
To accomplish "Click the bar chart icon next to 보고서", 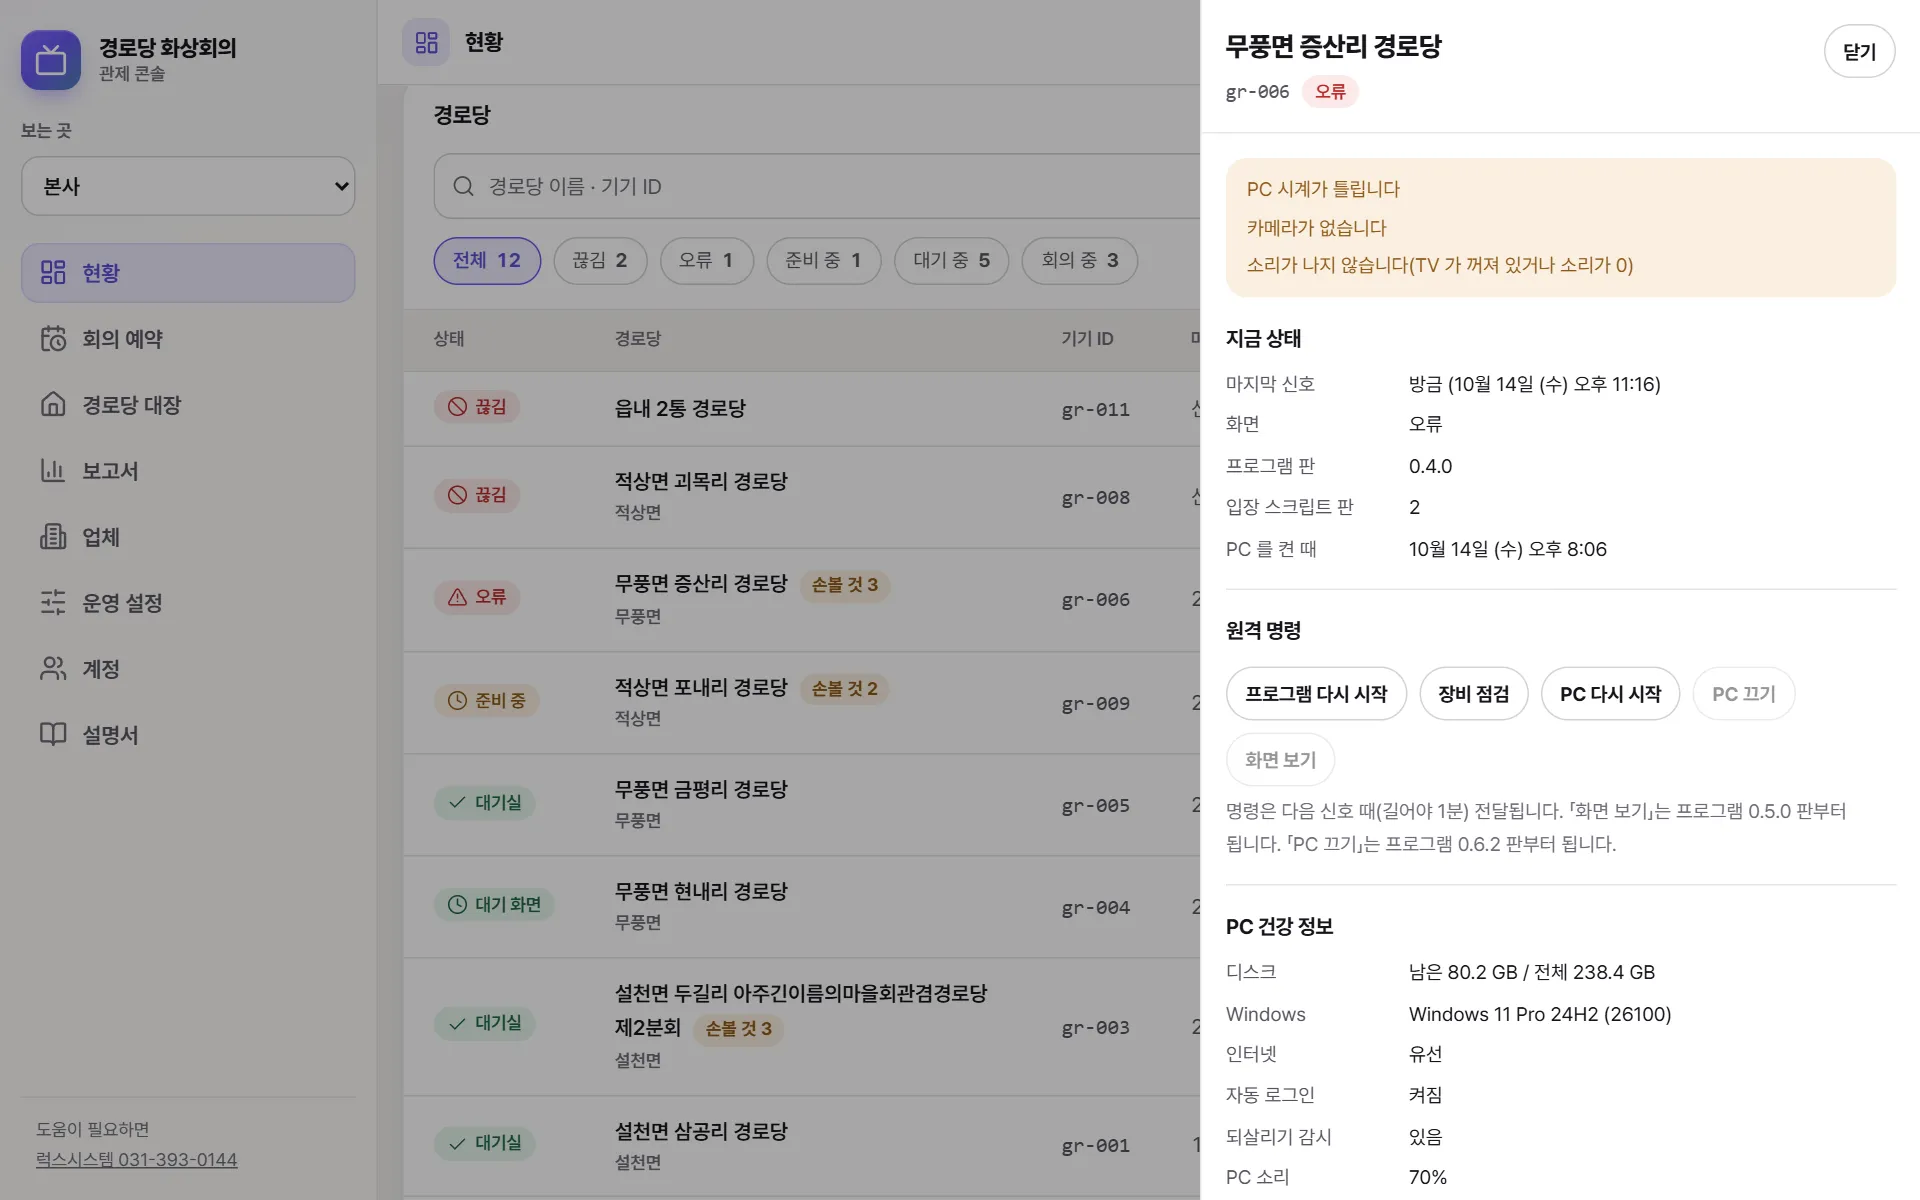I will click(x=53, y=470).
